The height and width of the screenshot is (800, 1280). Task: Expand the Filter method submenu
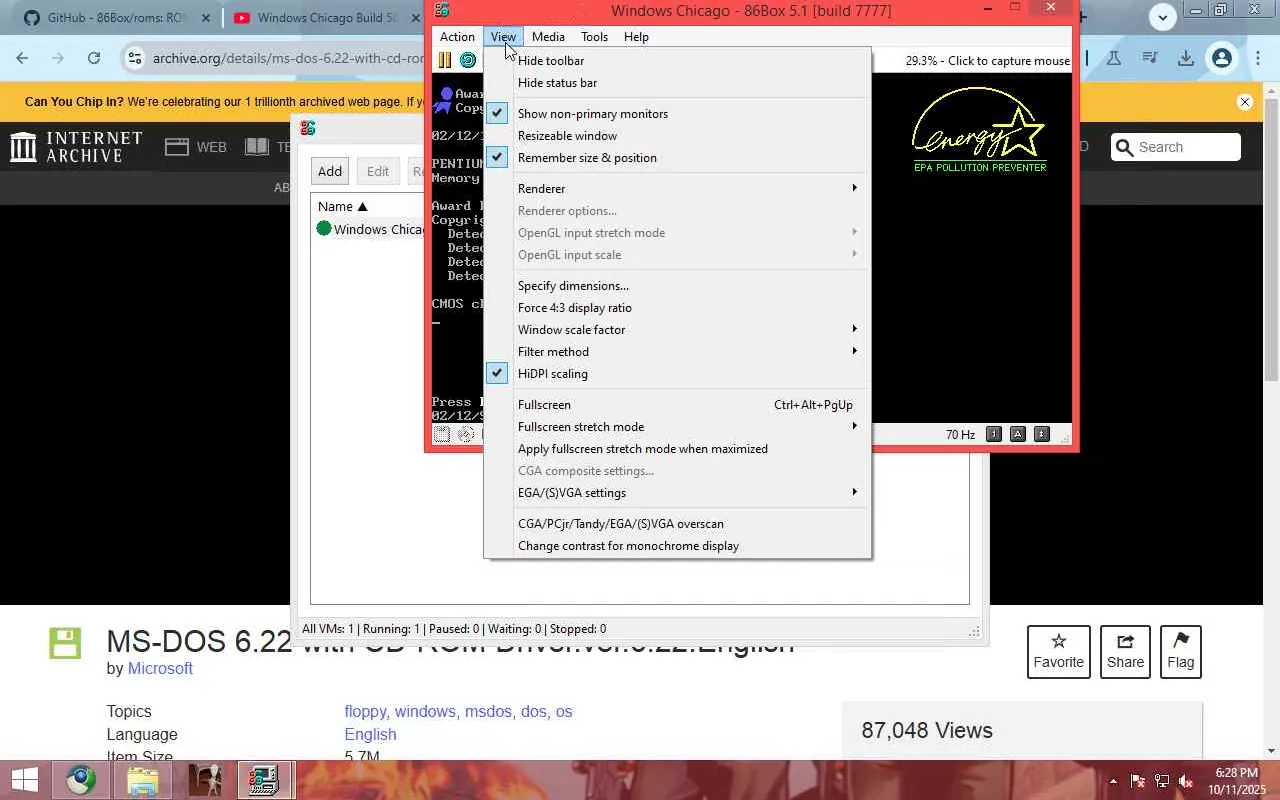click(x=678, y=352)
